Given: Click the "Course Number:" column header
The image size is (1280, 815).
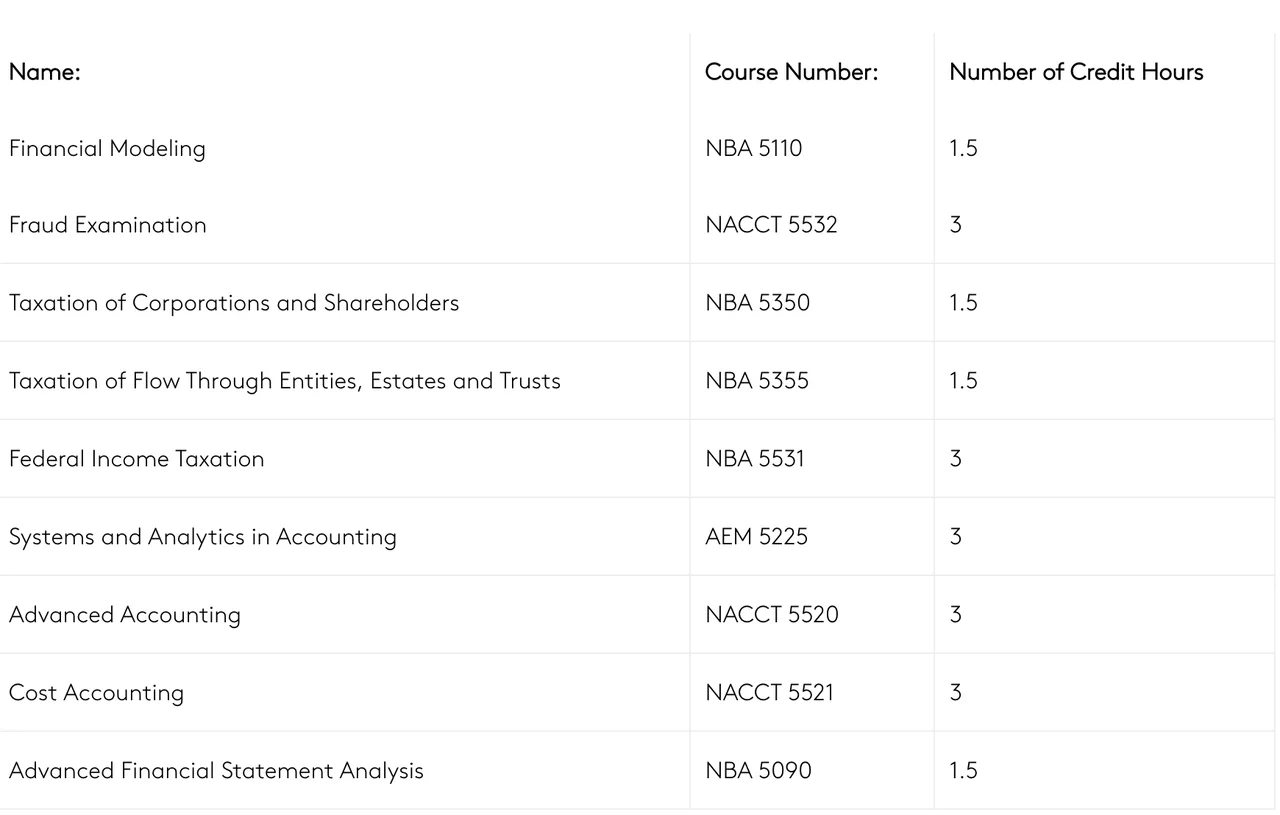Looking at the screenshot, I should click(791, 72).
